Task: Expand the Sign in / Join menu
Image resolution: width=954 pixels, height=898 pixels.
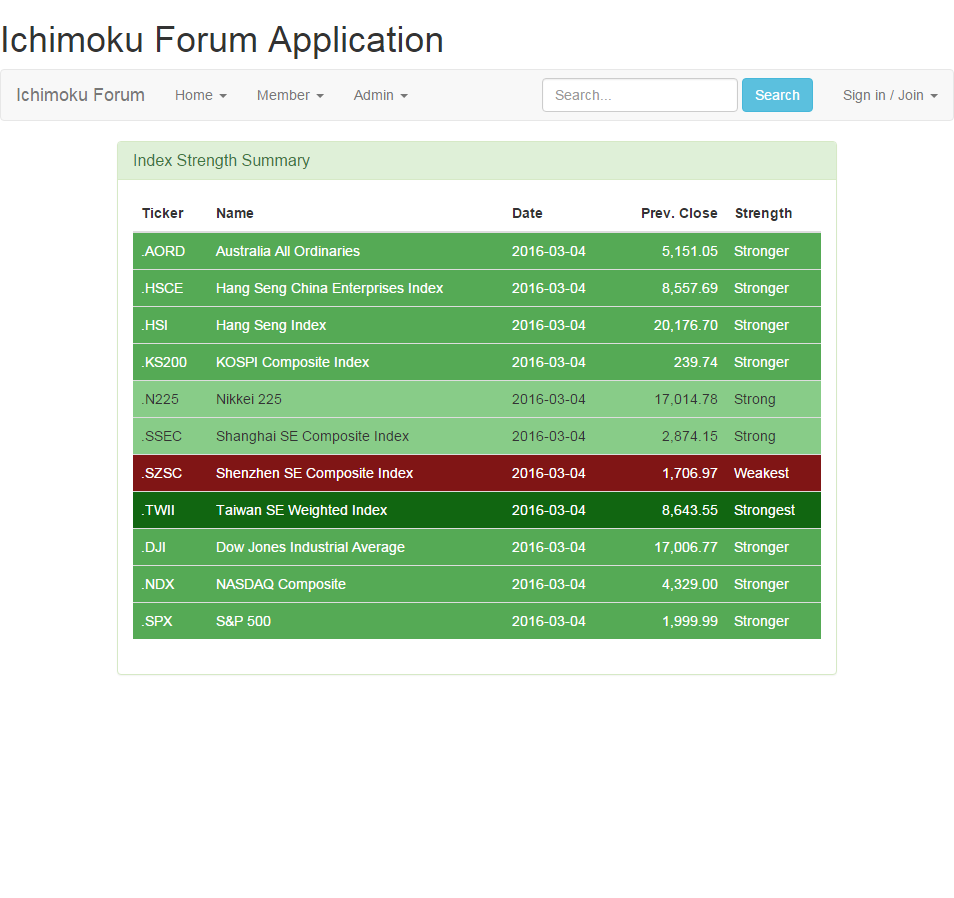Action: click(889, 95)
